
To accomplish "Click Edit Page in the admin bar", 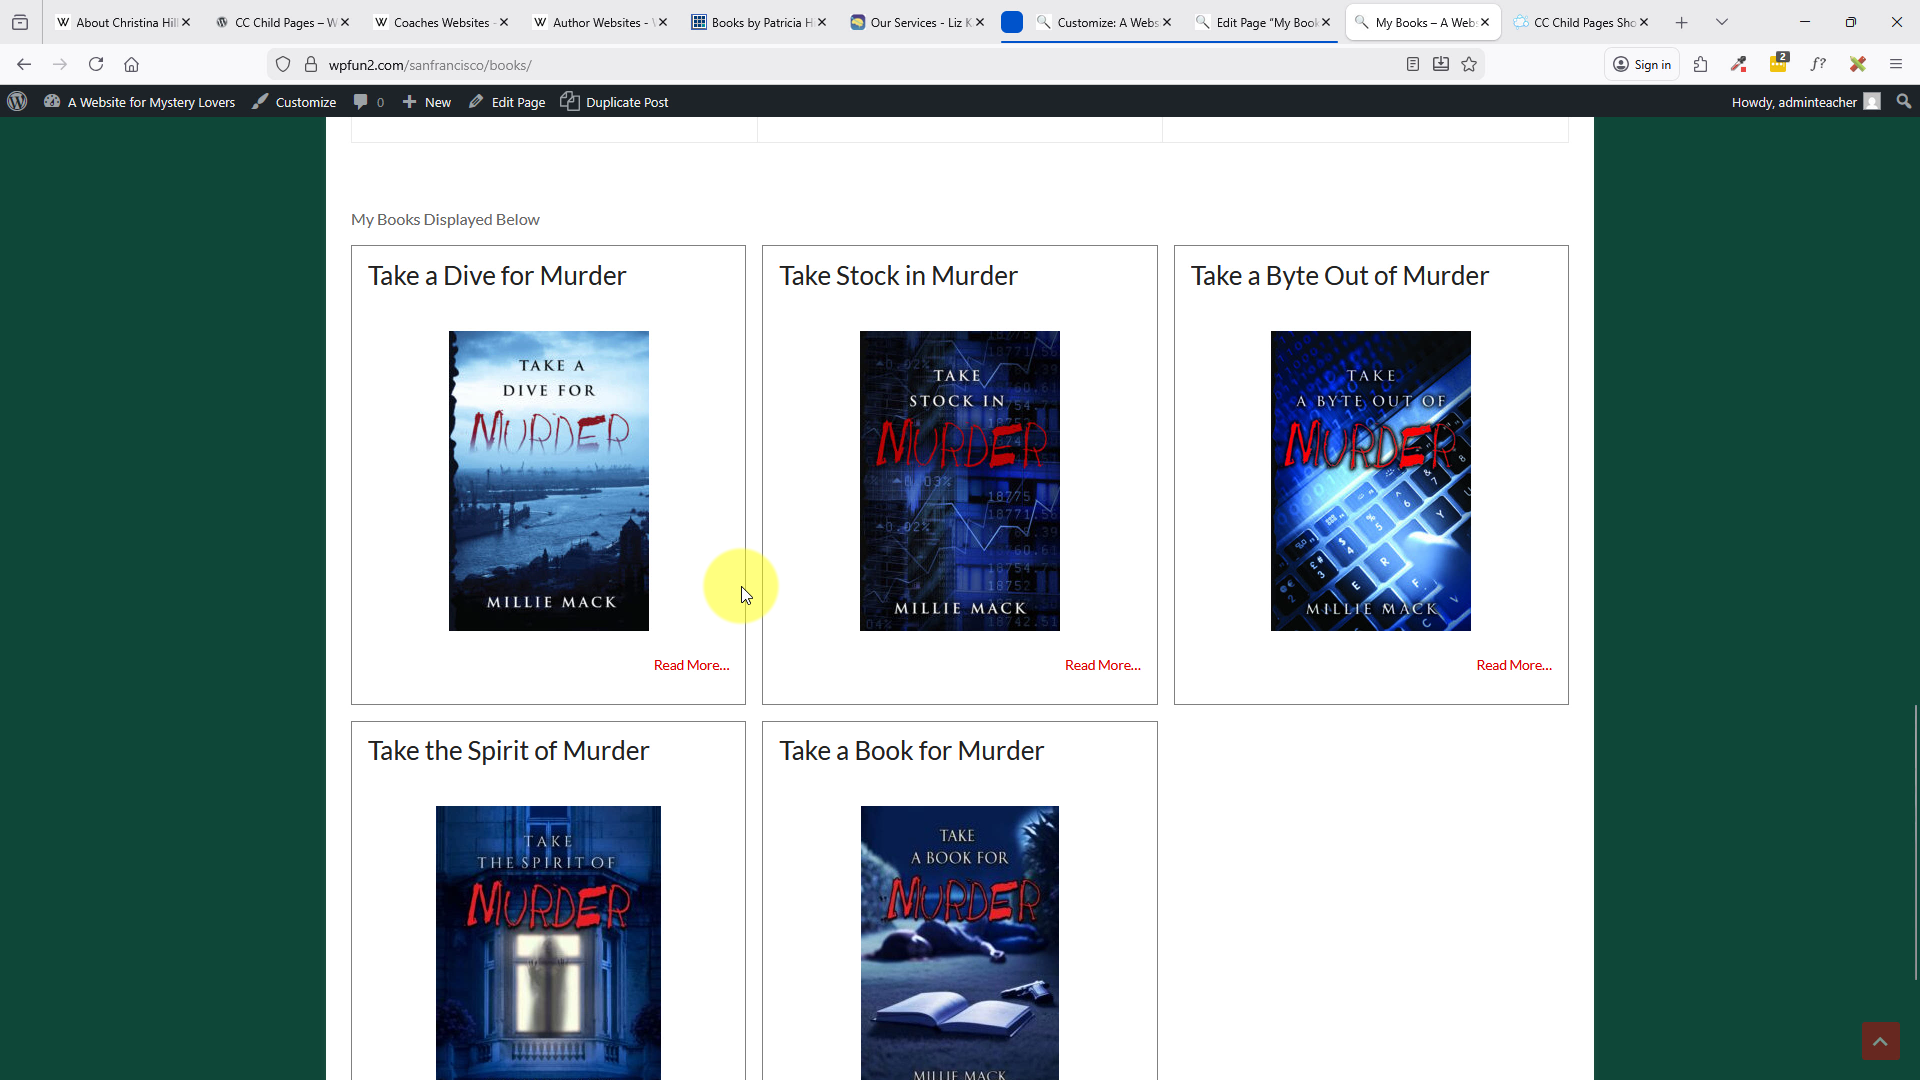I will tap(507, 102).
